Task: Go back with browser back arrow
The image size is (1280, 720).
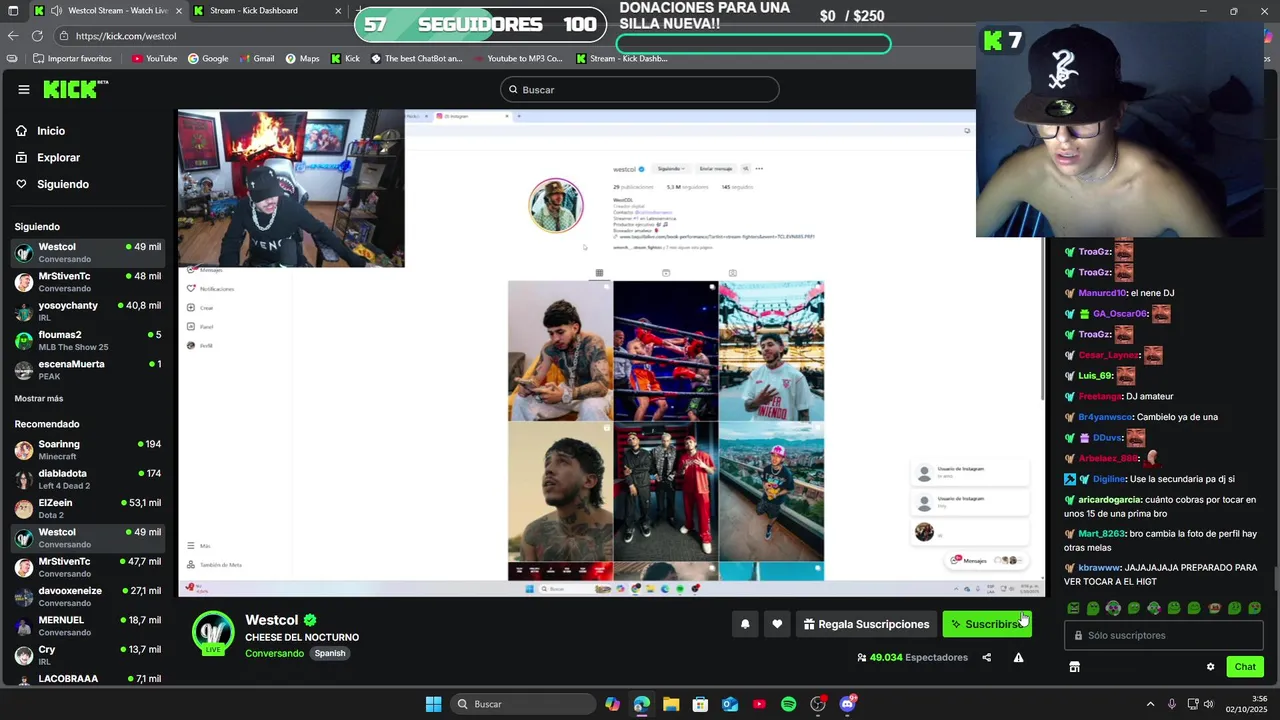Action: click(13, 36)
